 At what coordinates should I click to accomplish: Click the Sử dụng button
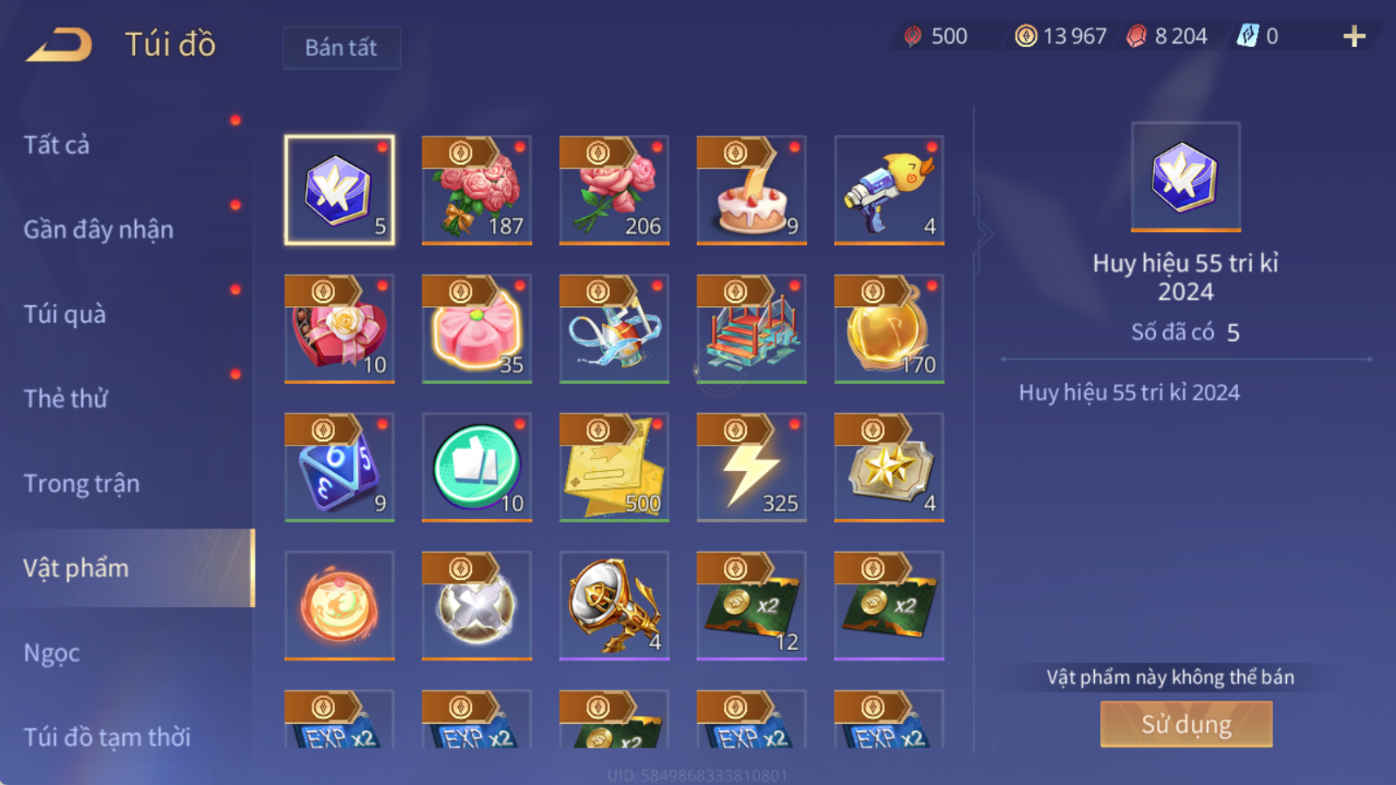(x=1186, y=724)
